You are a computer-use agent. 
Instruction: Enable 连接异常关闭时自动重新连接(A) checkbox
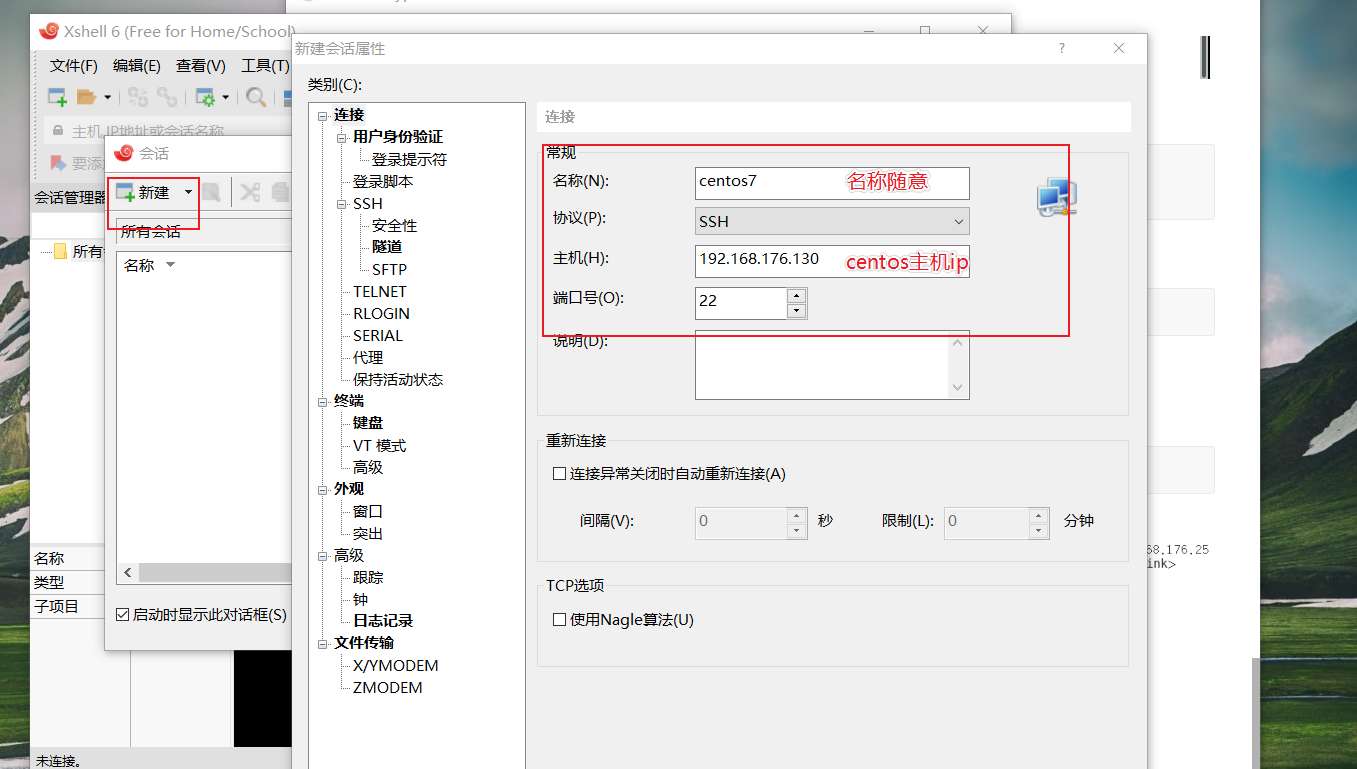pyautogui.click(x=560, y=474)
